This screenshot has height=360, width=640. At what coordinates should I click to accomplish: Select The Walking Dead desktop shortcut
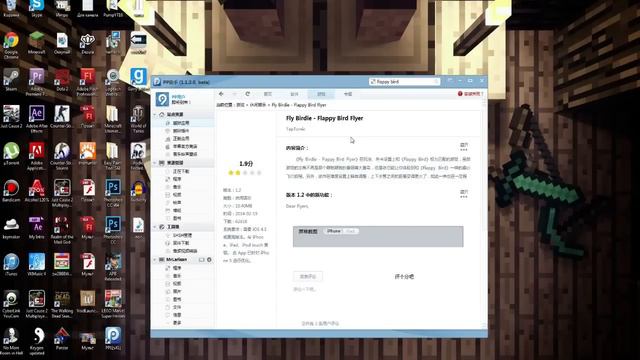point(62,304)
